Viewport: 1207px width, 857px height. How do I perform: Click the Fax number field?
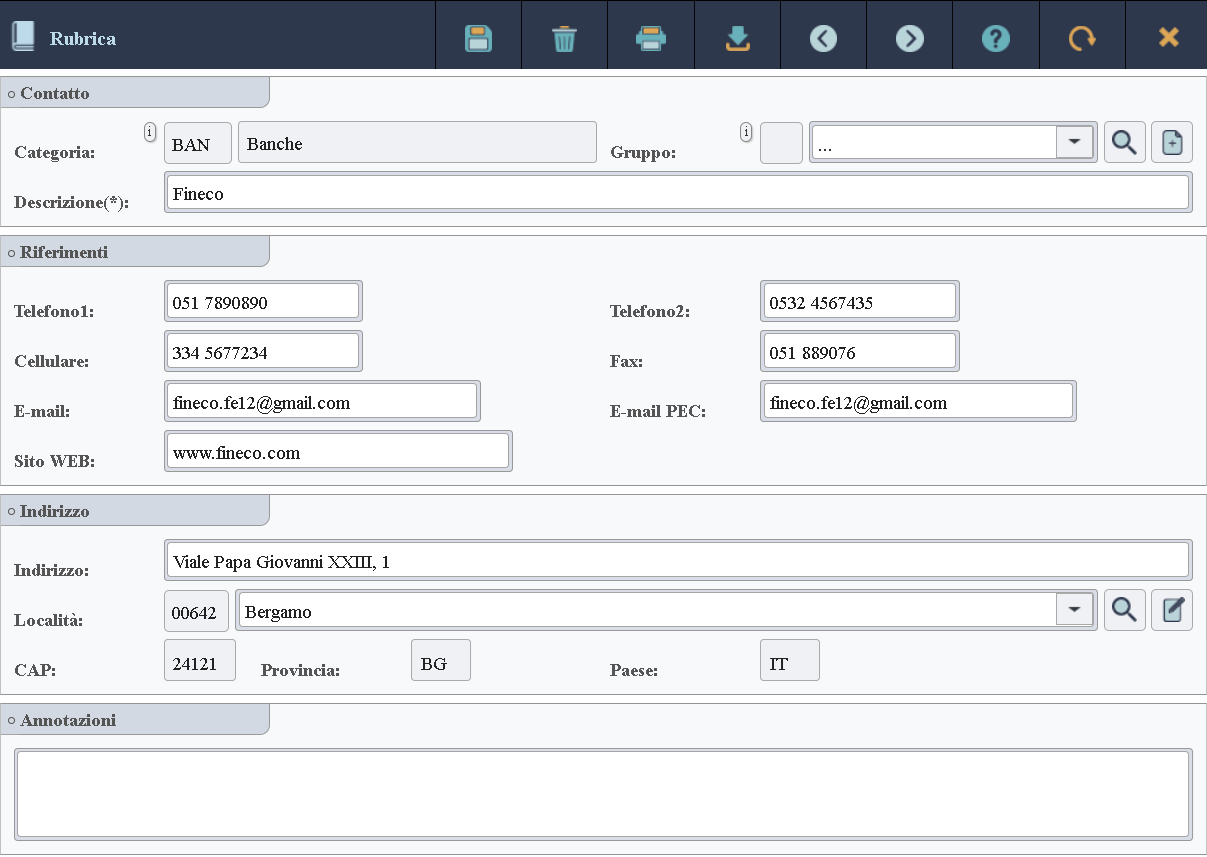(x=859, y=351)
